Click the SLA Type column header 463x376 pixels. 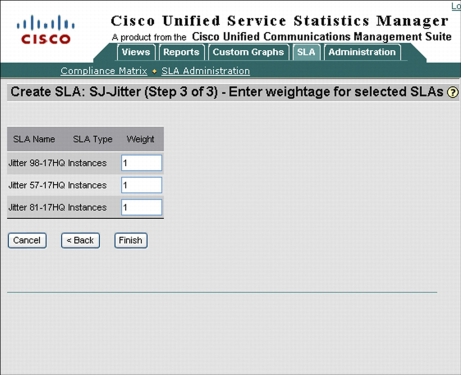coord(93,139)
